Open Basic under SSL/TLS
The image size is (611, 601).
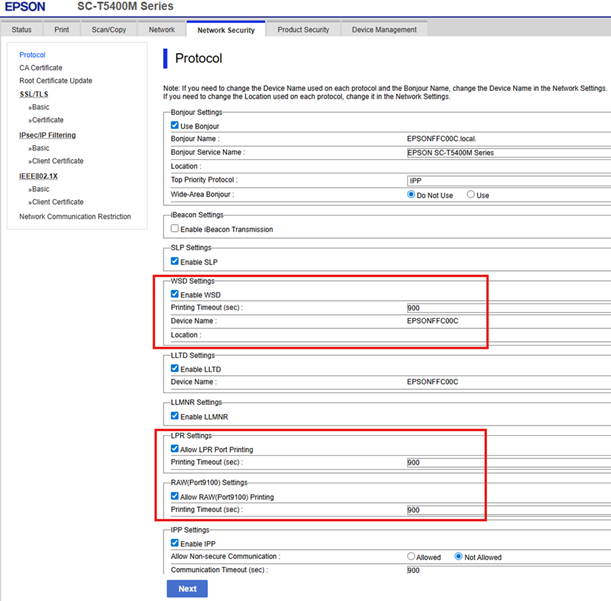pos(39,107)
